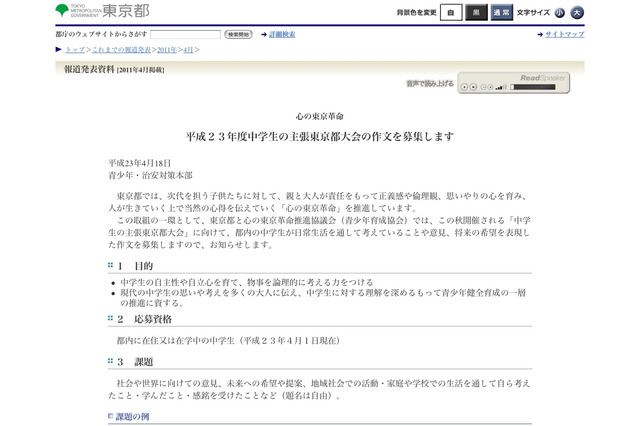Click section heading 2 応募資格
The image size is (640, 426).
(x=144, y=319)
